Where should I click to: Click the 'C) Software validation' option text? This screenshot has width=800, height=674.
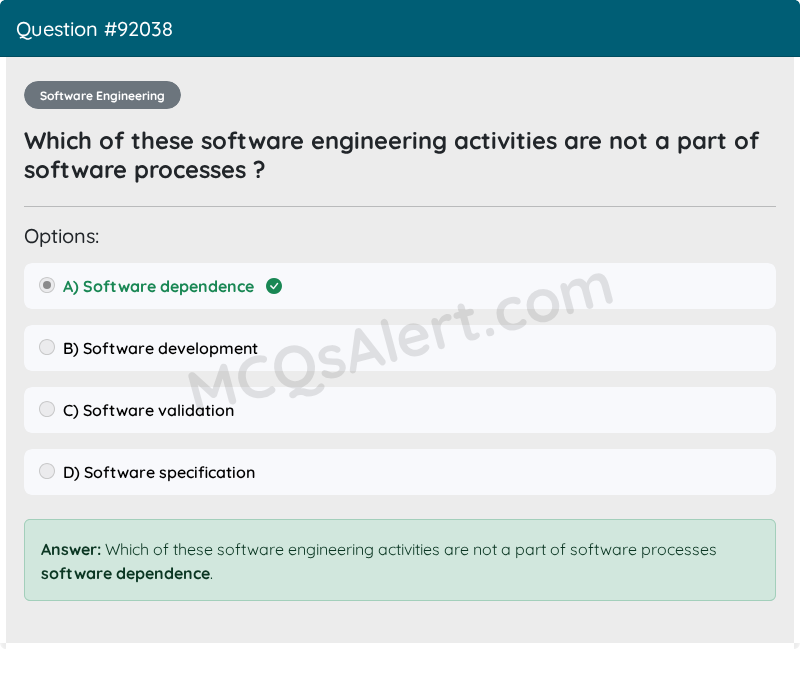(x=148, y=411)
